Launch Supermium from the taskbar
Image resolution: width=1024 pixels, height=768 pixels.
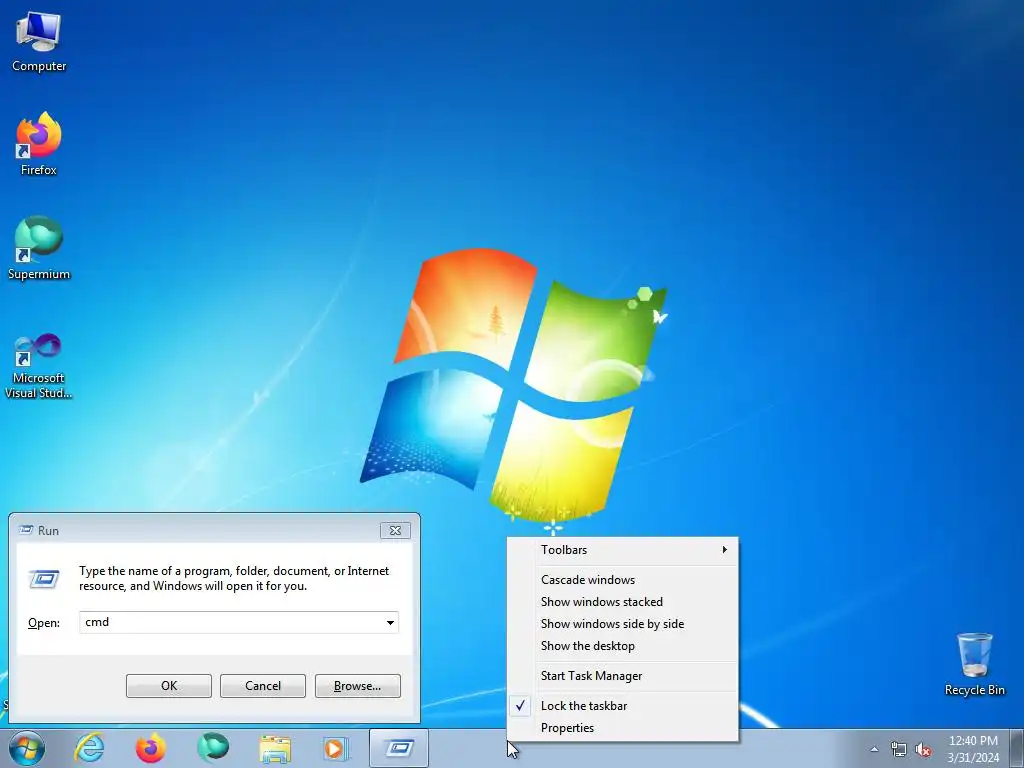(213, 748)
